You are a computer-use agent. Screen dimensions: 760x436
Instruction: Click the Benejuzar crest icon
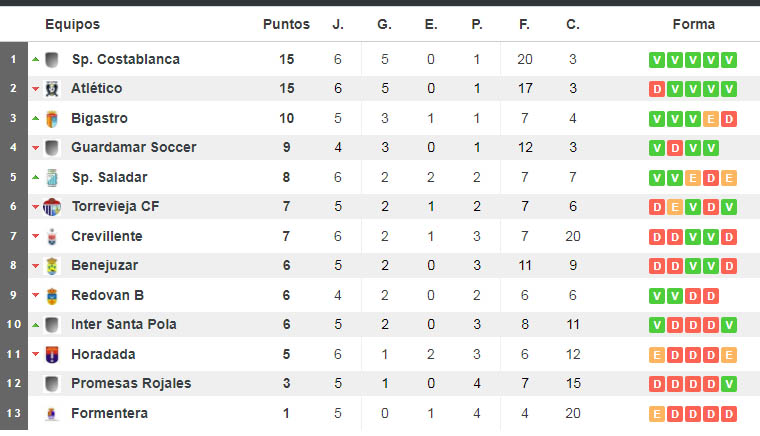click(52, 266)
